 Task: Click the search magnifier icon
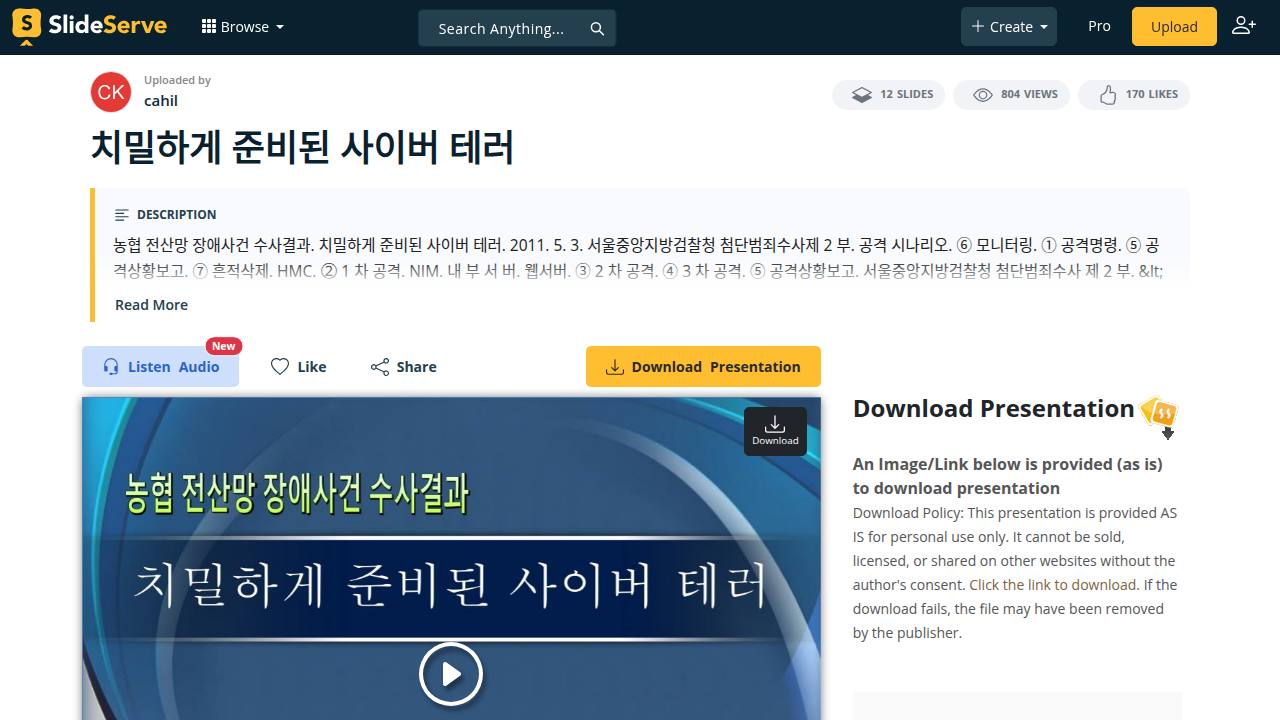tap(597, 28)
